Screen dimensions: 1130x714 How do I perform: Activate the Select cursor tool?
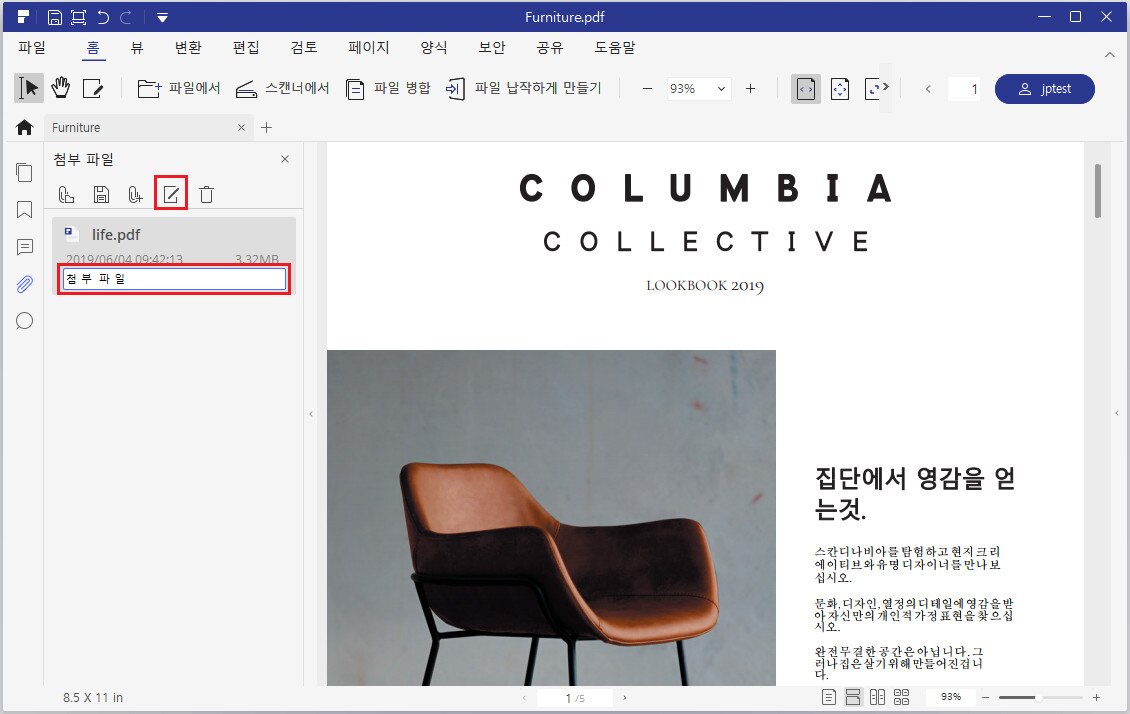(29, 89)
